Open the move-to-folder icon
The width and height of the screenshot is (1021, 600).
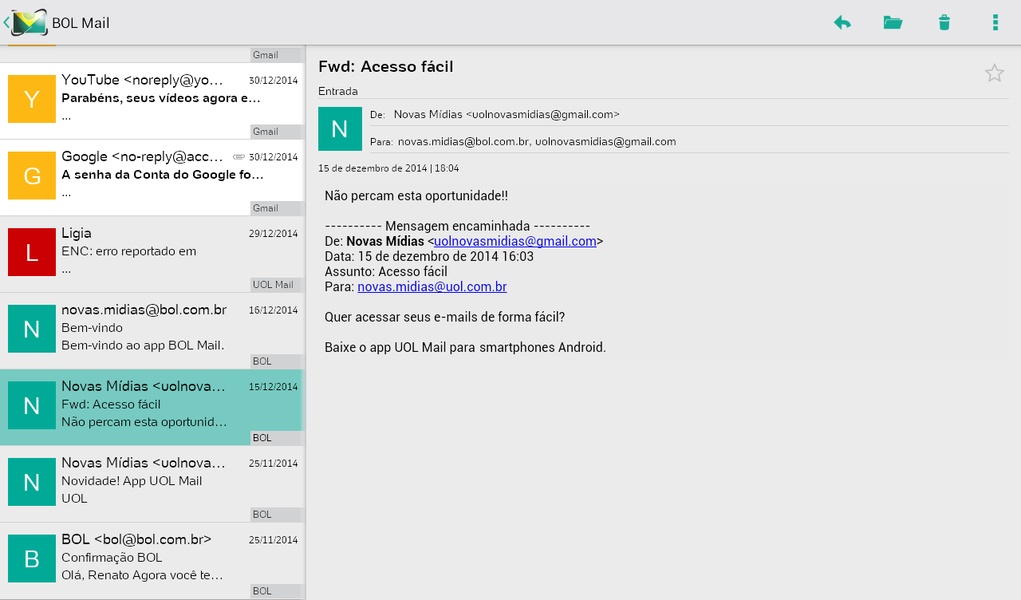pos(893,23)
